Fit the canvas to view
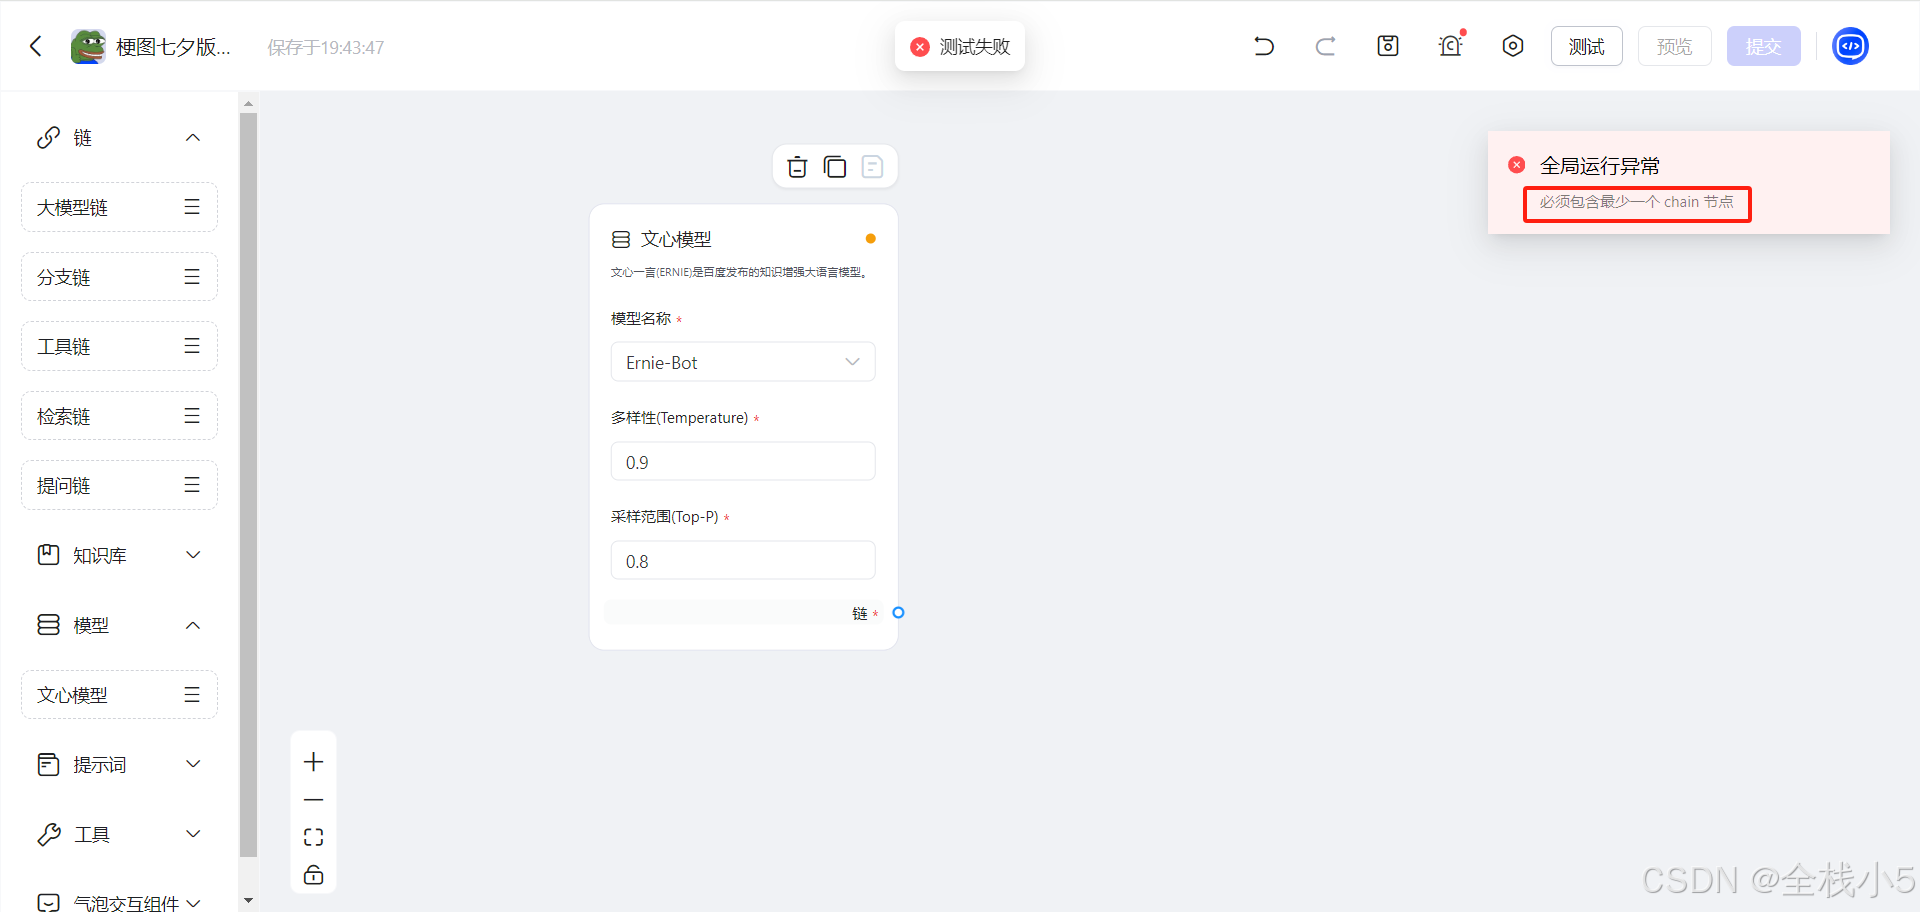 click(314, 837)
